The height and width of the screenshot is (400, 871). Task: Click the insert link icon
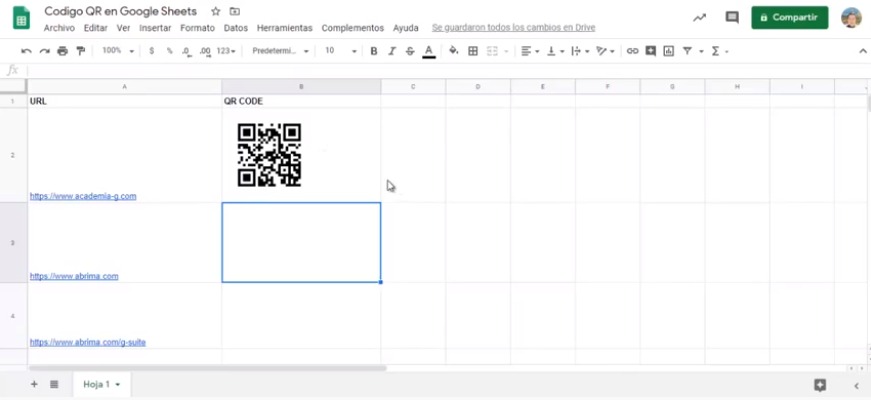[632, 51]
